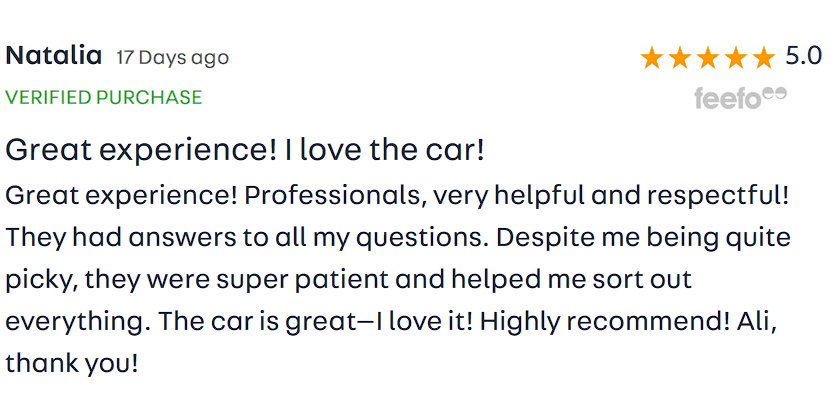Click the fourth orange rating star
Image resolution: width=838 pixels, height=420 pixels.
pyautogui.click(x=735, y=58)
